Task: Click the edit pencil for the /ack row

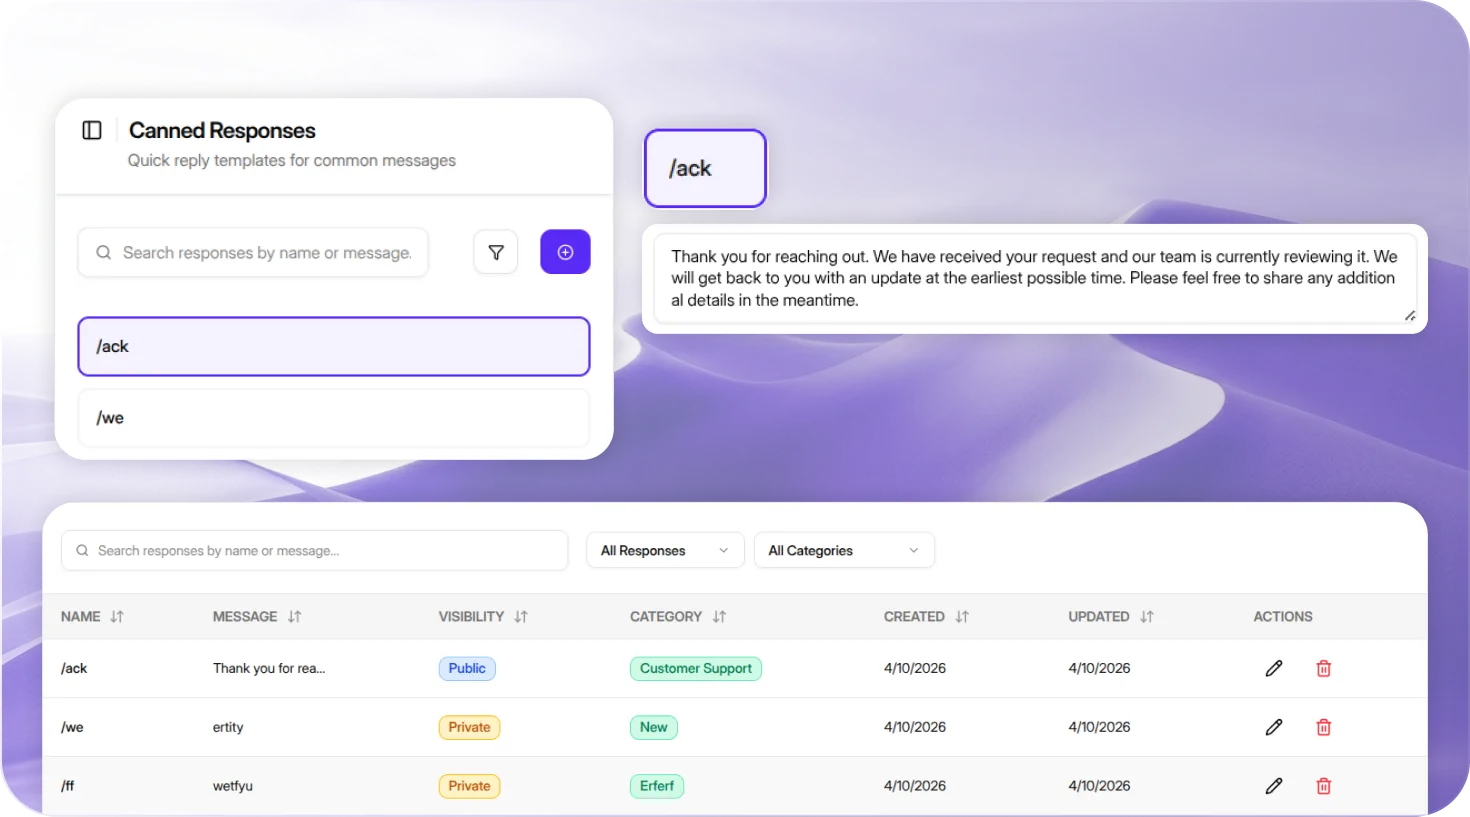Action: [x=1273, y=668]
